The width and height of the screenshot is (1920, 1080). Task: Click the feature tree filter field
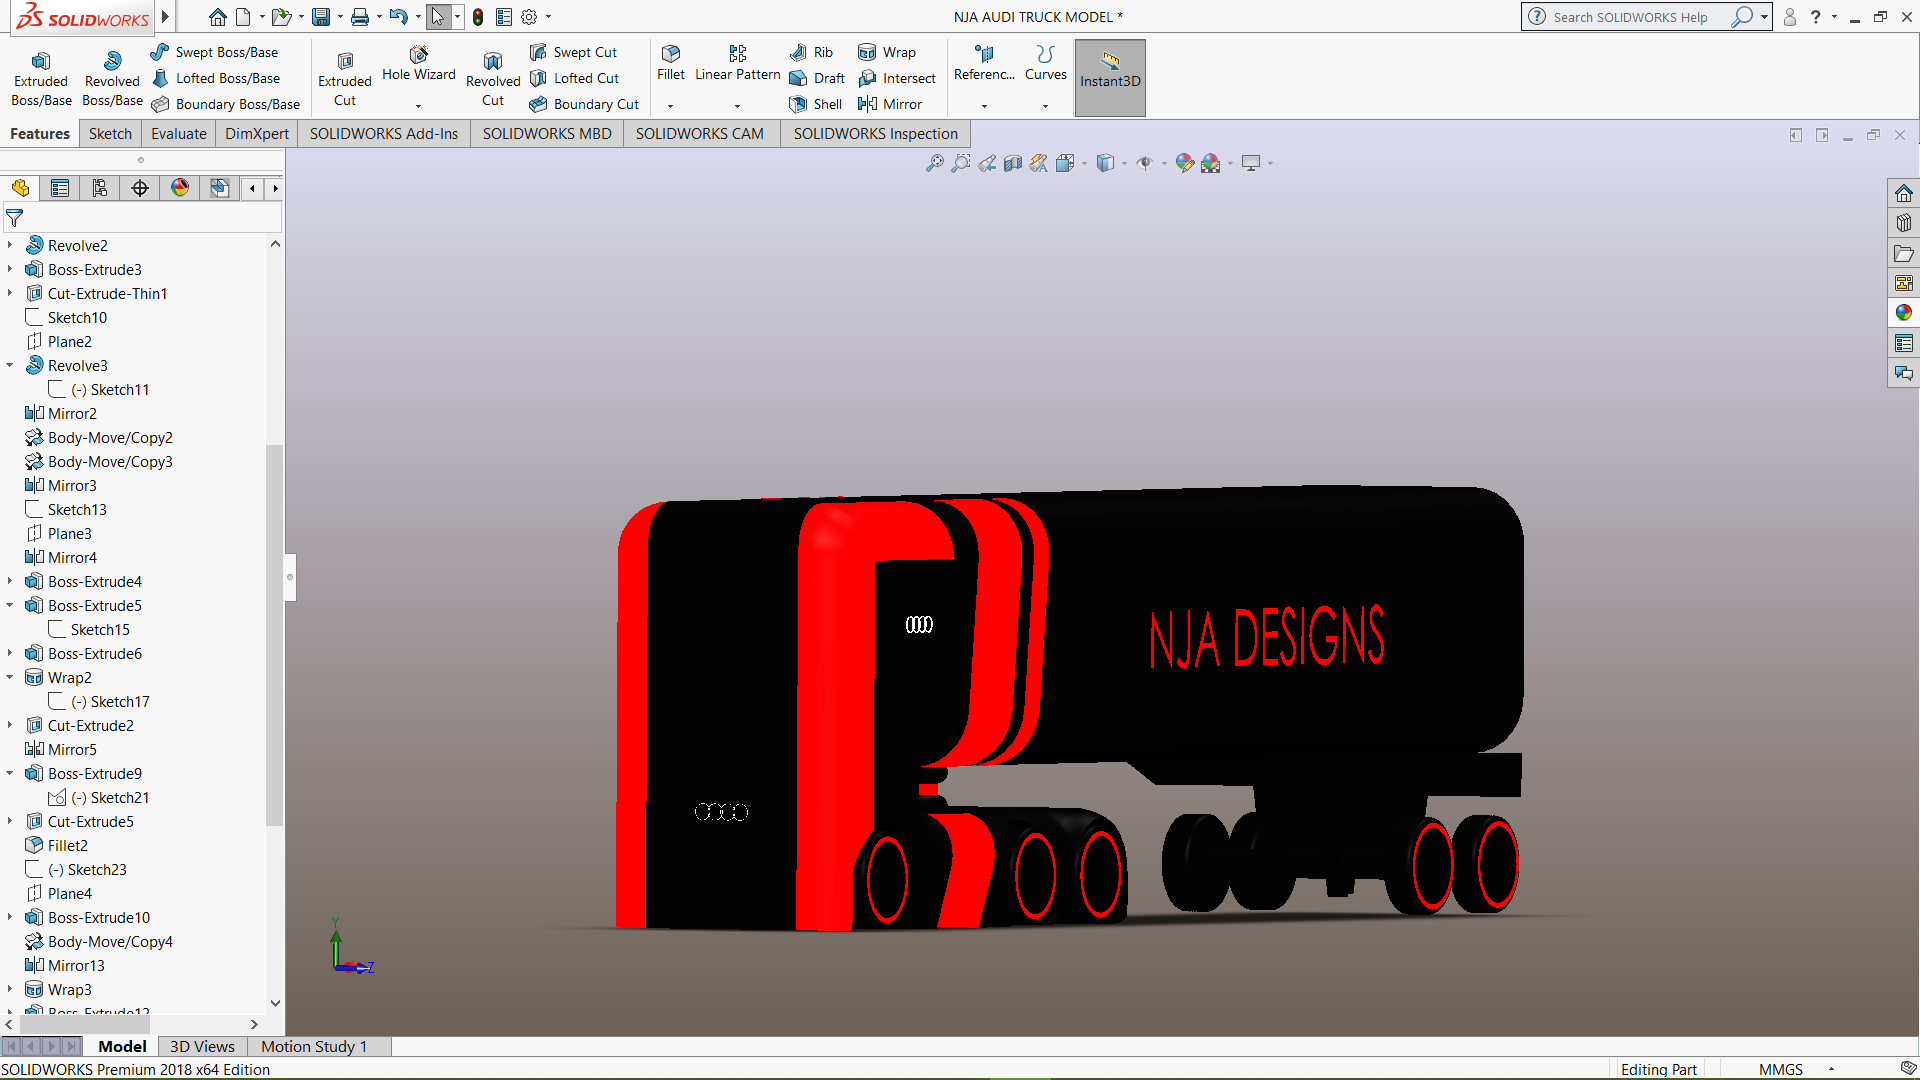[142, 217]
